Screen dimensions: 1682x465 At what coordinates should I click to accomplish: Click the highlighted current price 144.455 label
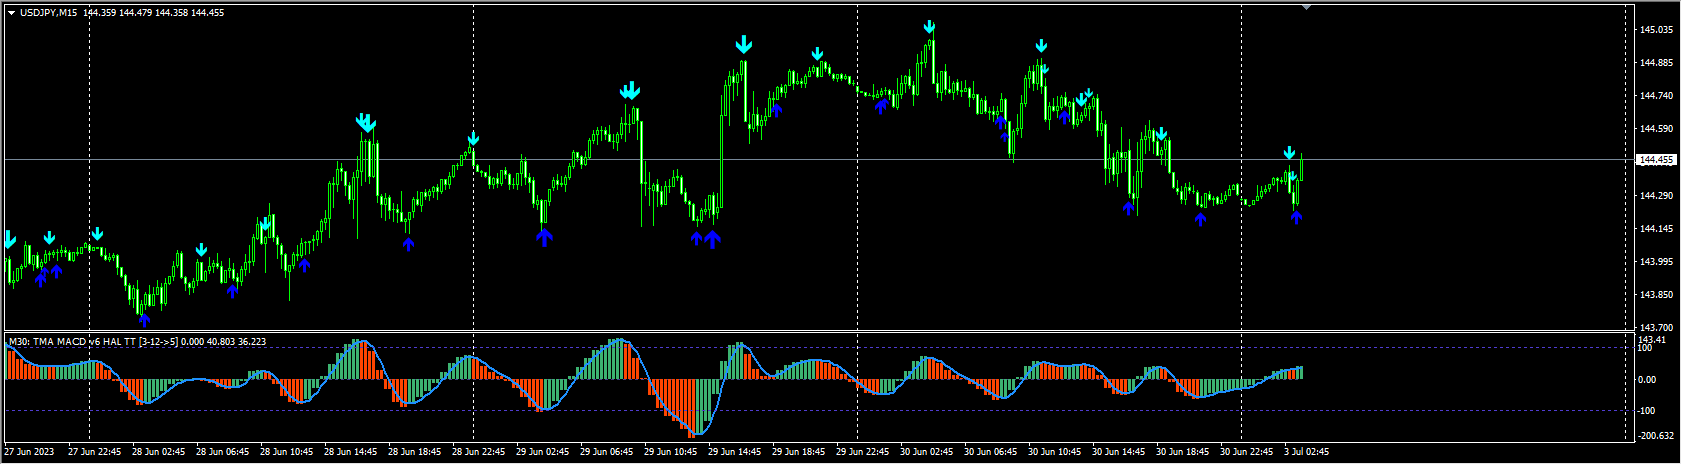(x=1655, y=160)
